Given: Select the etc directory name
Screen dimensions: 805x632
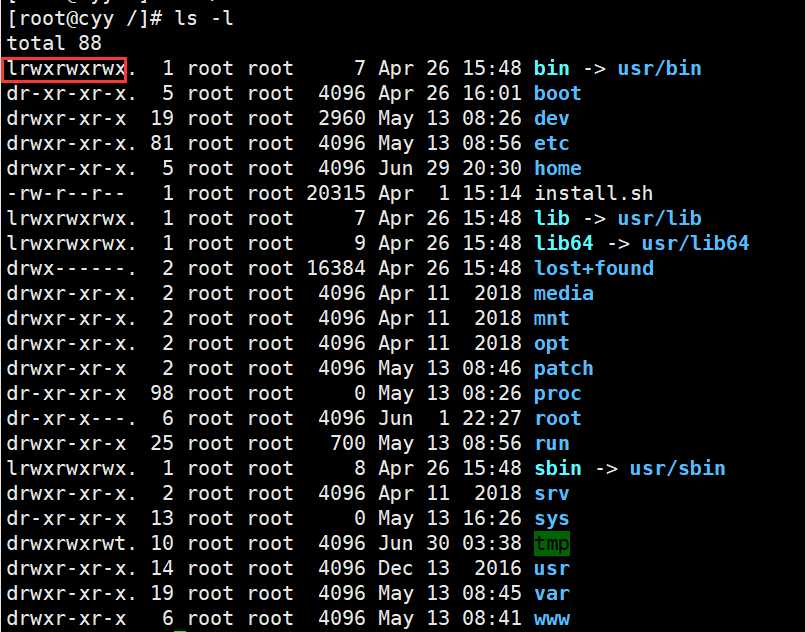Looking at the screenshot, I should click(x=552, y=143).
